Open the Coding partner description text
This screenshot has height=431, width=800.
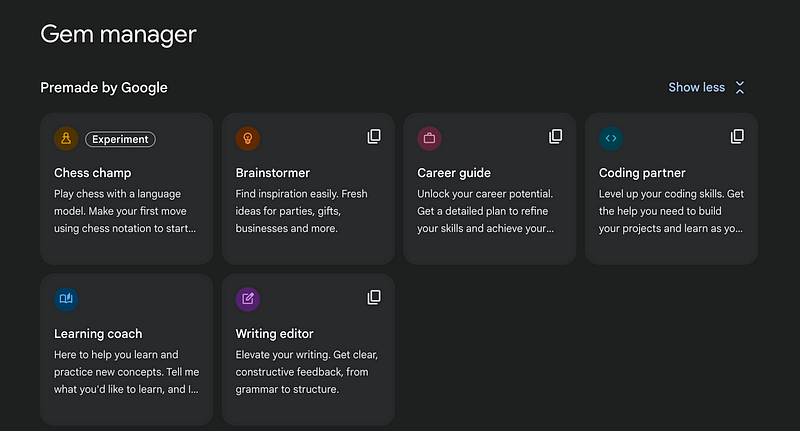pyautogui.click(x=671, y=211)
